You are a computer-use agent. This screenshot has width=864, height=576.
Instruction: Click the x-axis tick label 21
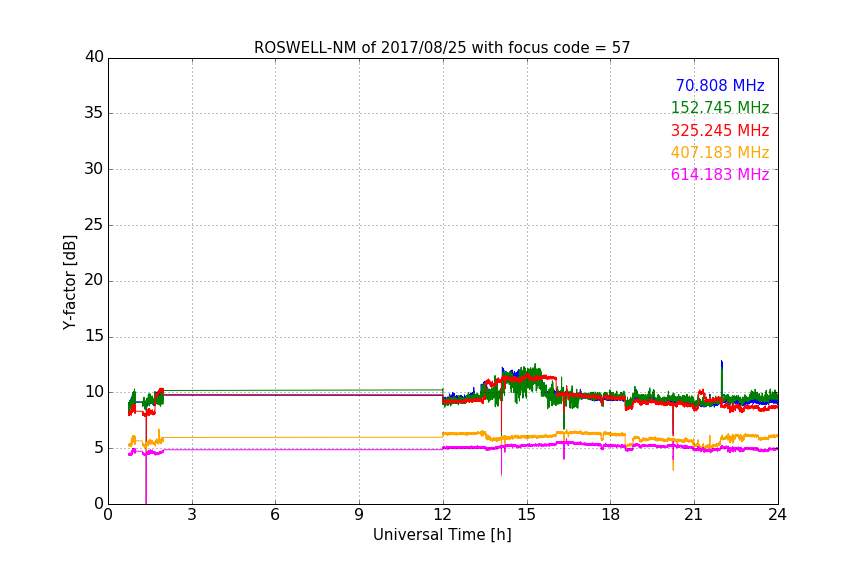(x=694, y=515)
